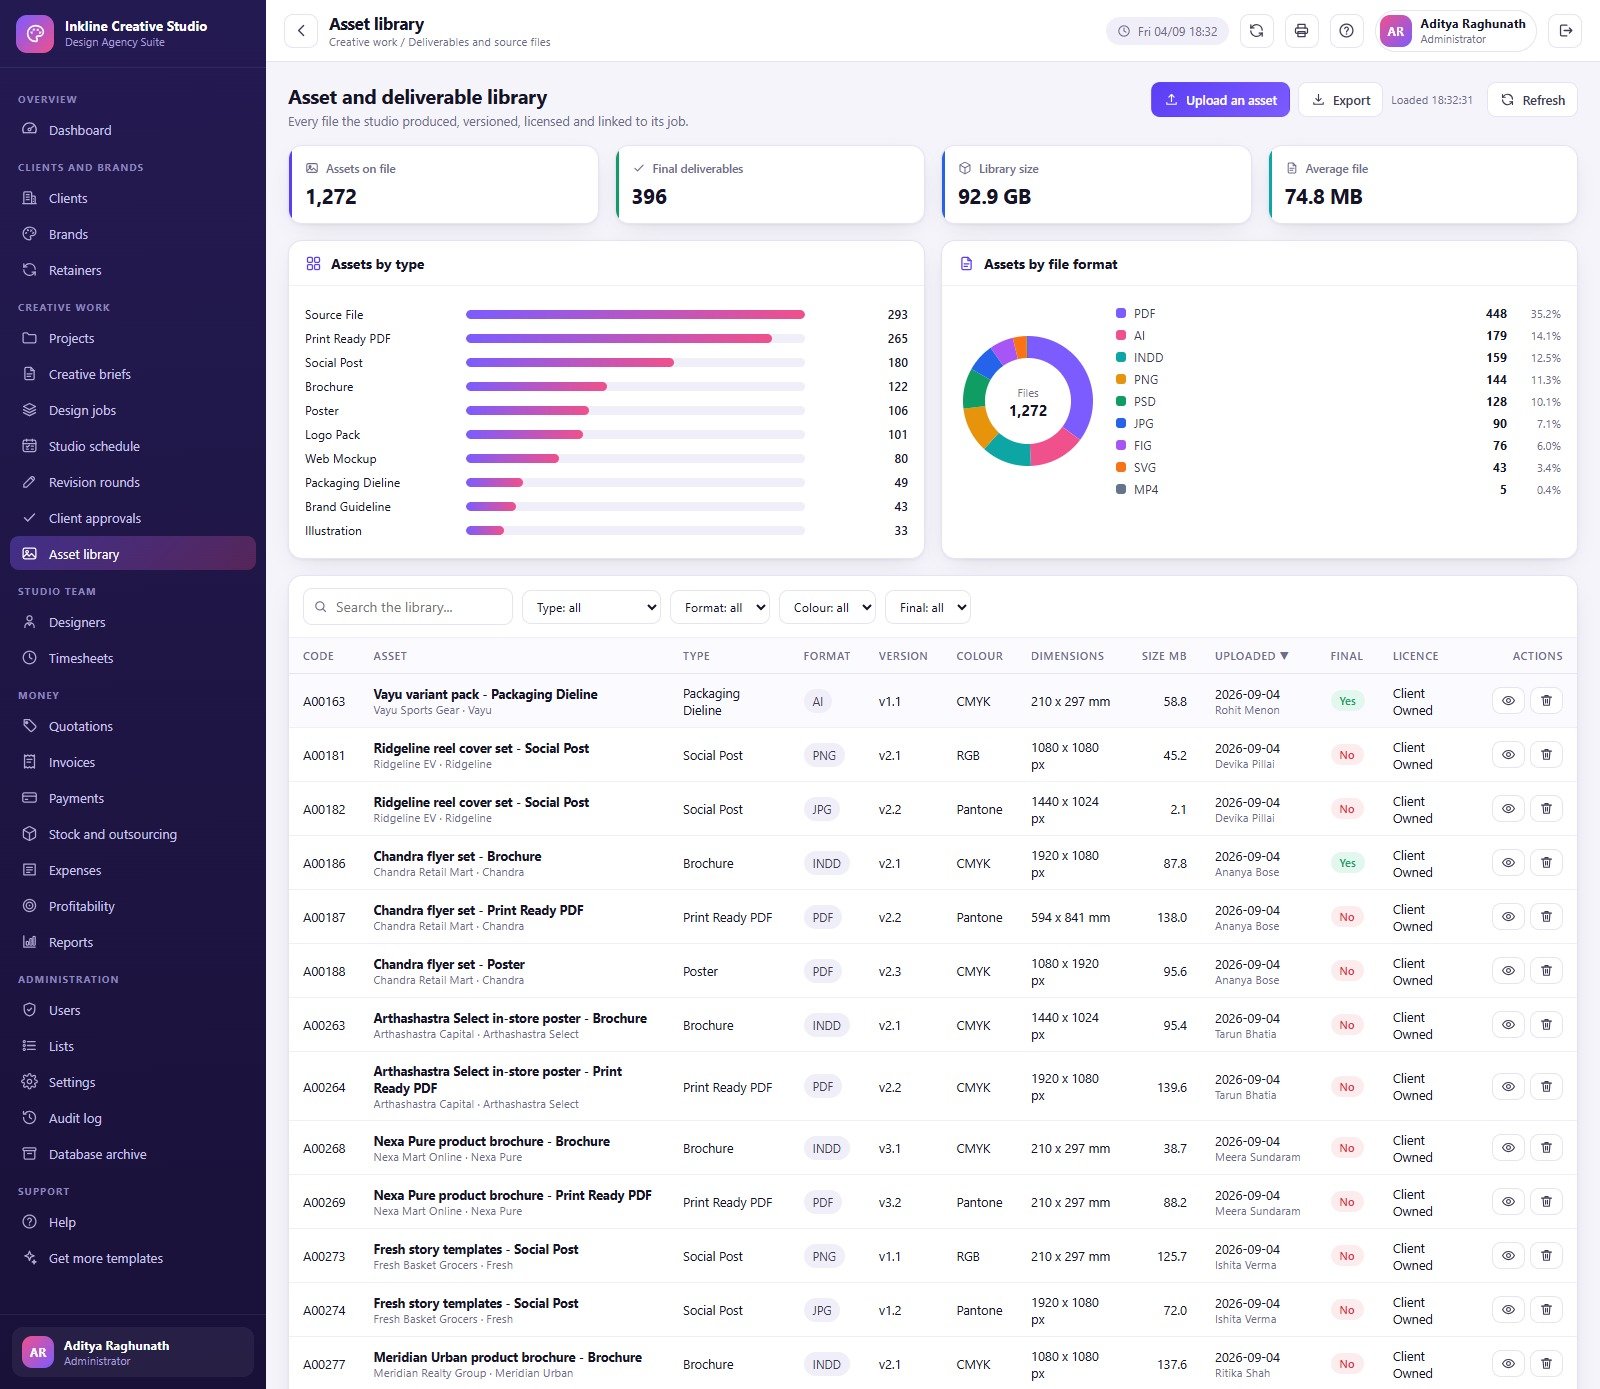The height and width of the screenshot is (1389, 1600).
Task: Click the magnifier icon in library search
Action: point(321,607)
